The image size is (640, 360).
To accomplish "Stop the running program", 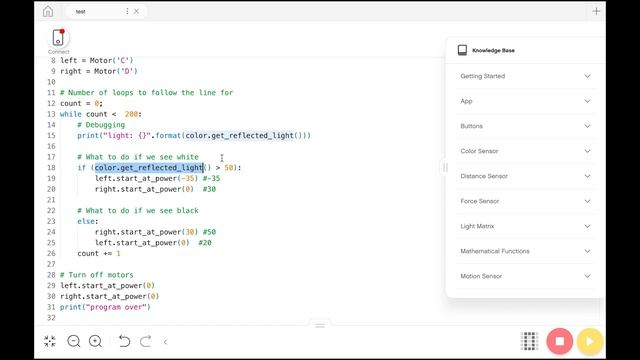I will pos(560,341).
